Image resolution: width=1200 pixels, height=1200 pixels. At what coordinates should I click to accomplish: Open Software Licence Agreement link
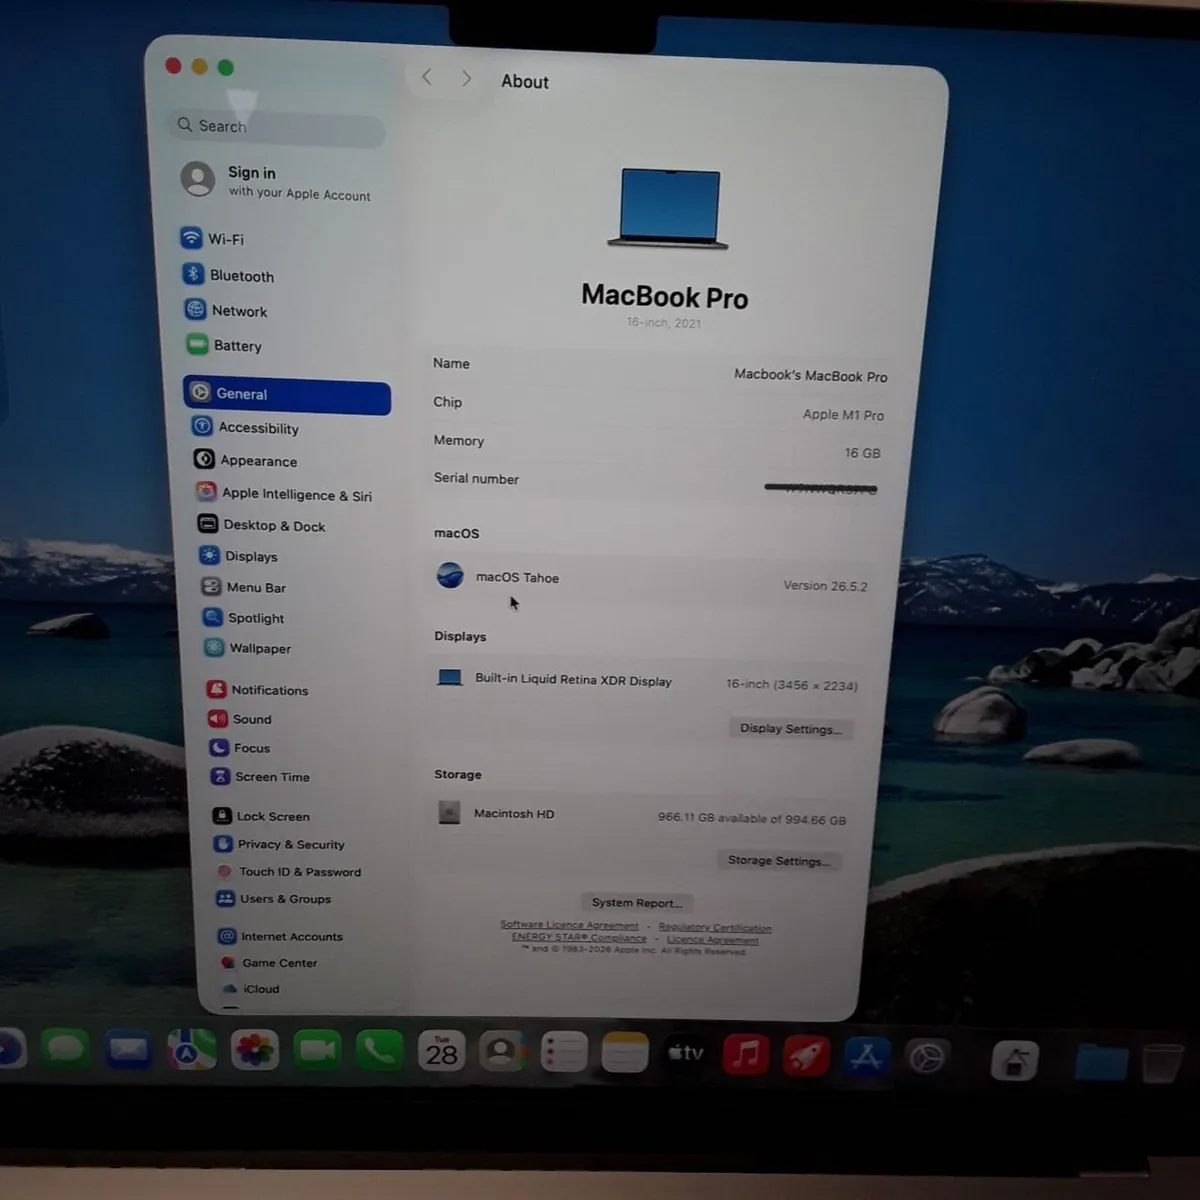569,925
